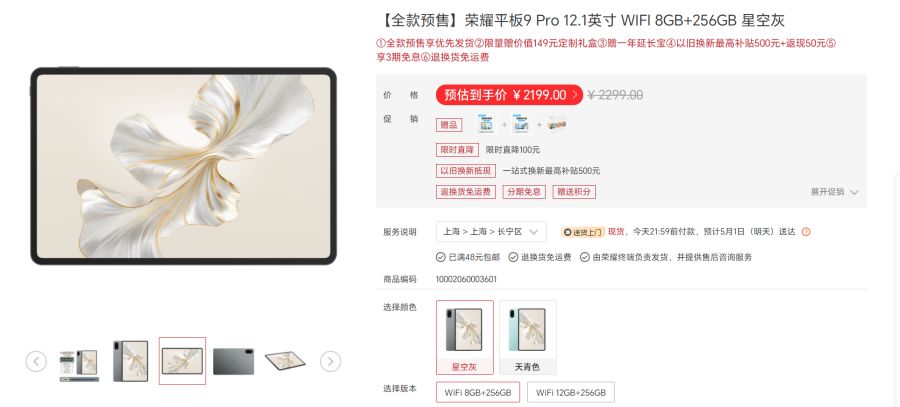Click the 以旧换新抵现 promotion tag
This screenshot has height=407, width=900.
pyautogui.click(x=465, y=170)
